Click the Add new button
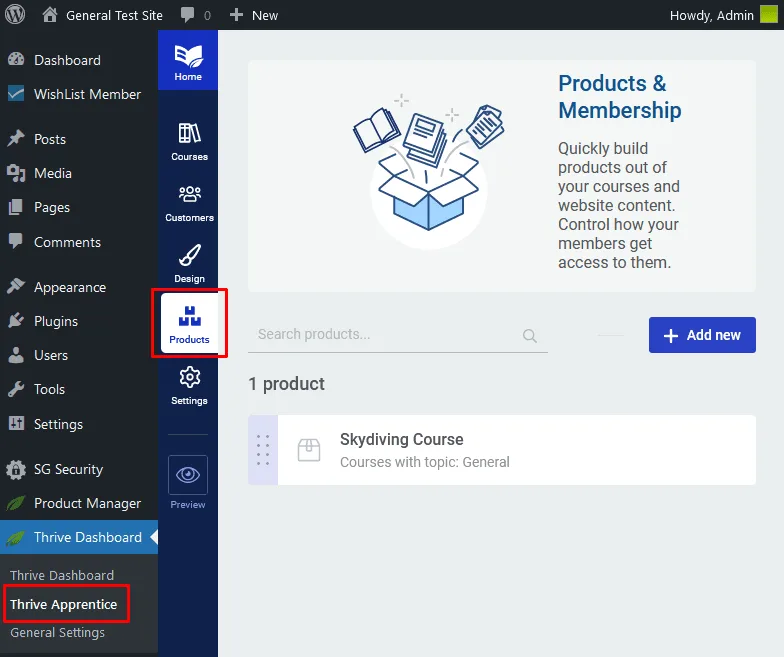This screenshot has height=657, width=784. coord(702,335)
